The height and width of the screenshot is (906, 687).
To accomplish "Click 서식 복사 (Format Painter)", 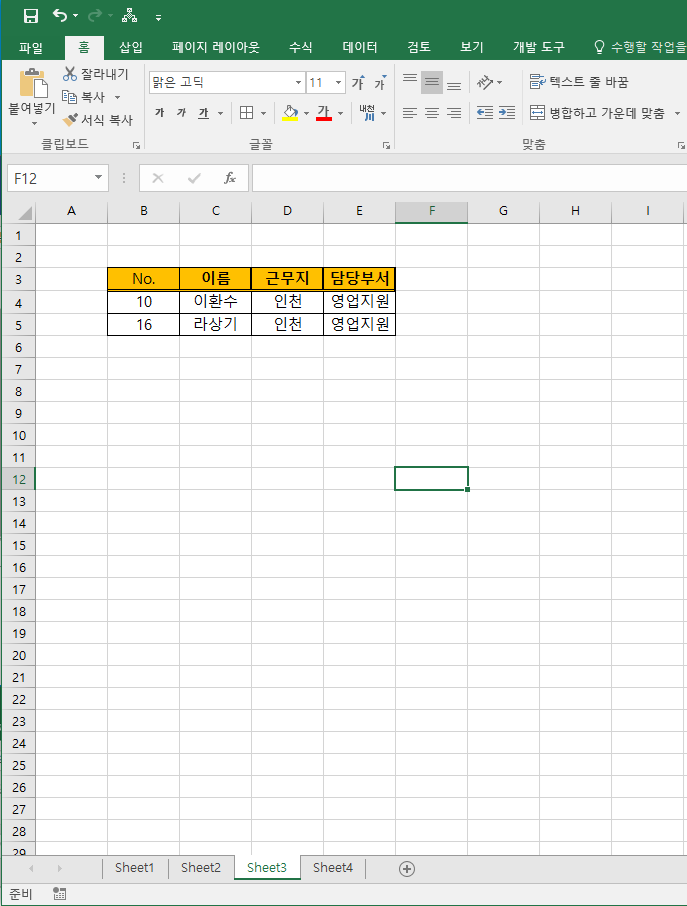I will pyautogui.click(x=98, y=120).
